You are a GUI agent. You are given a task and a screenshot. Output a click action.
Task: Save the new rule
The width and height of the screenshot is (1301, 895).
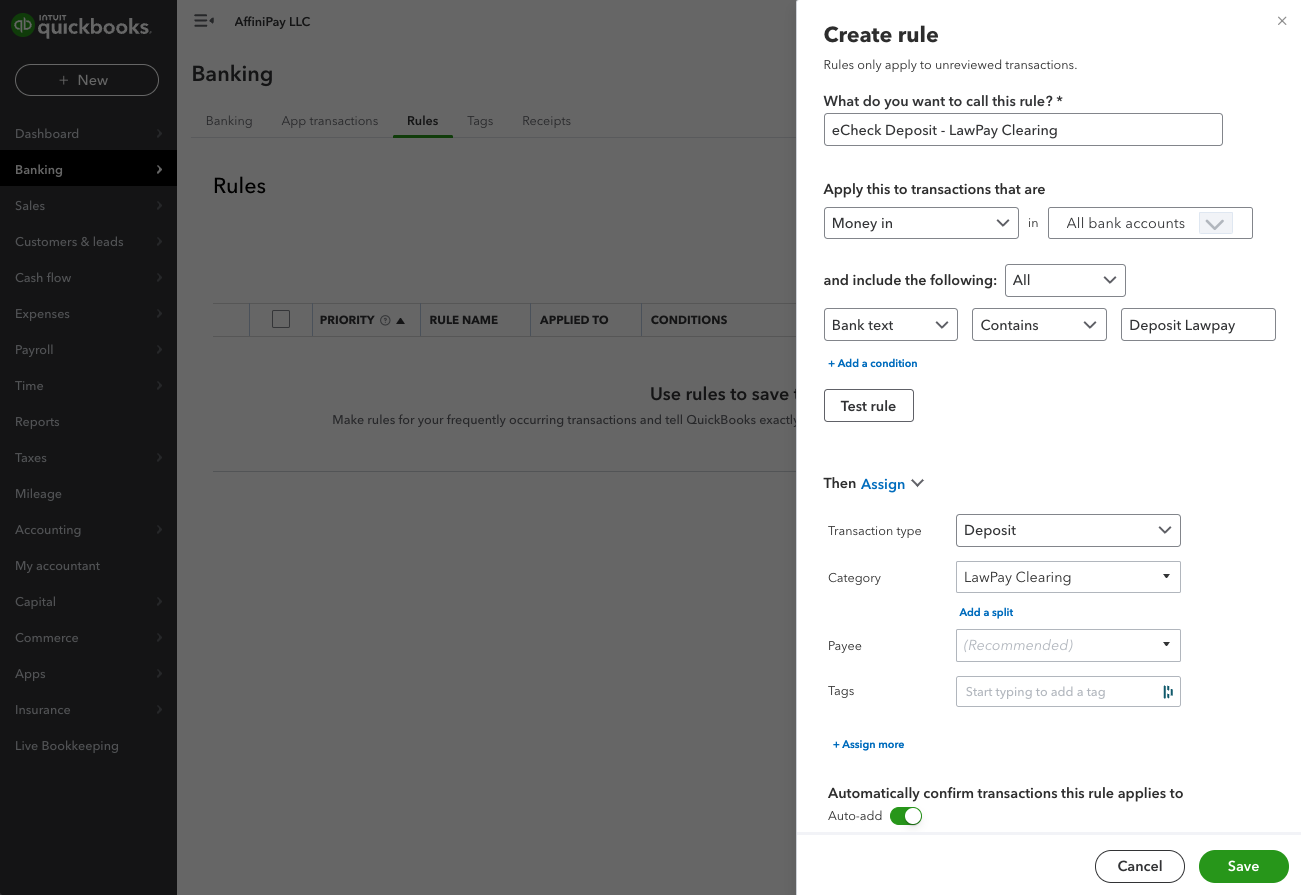[x=1243, y=866]
